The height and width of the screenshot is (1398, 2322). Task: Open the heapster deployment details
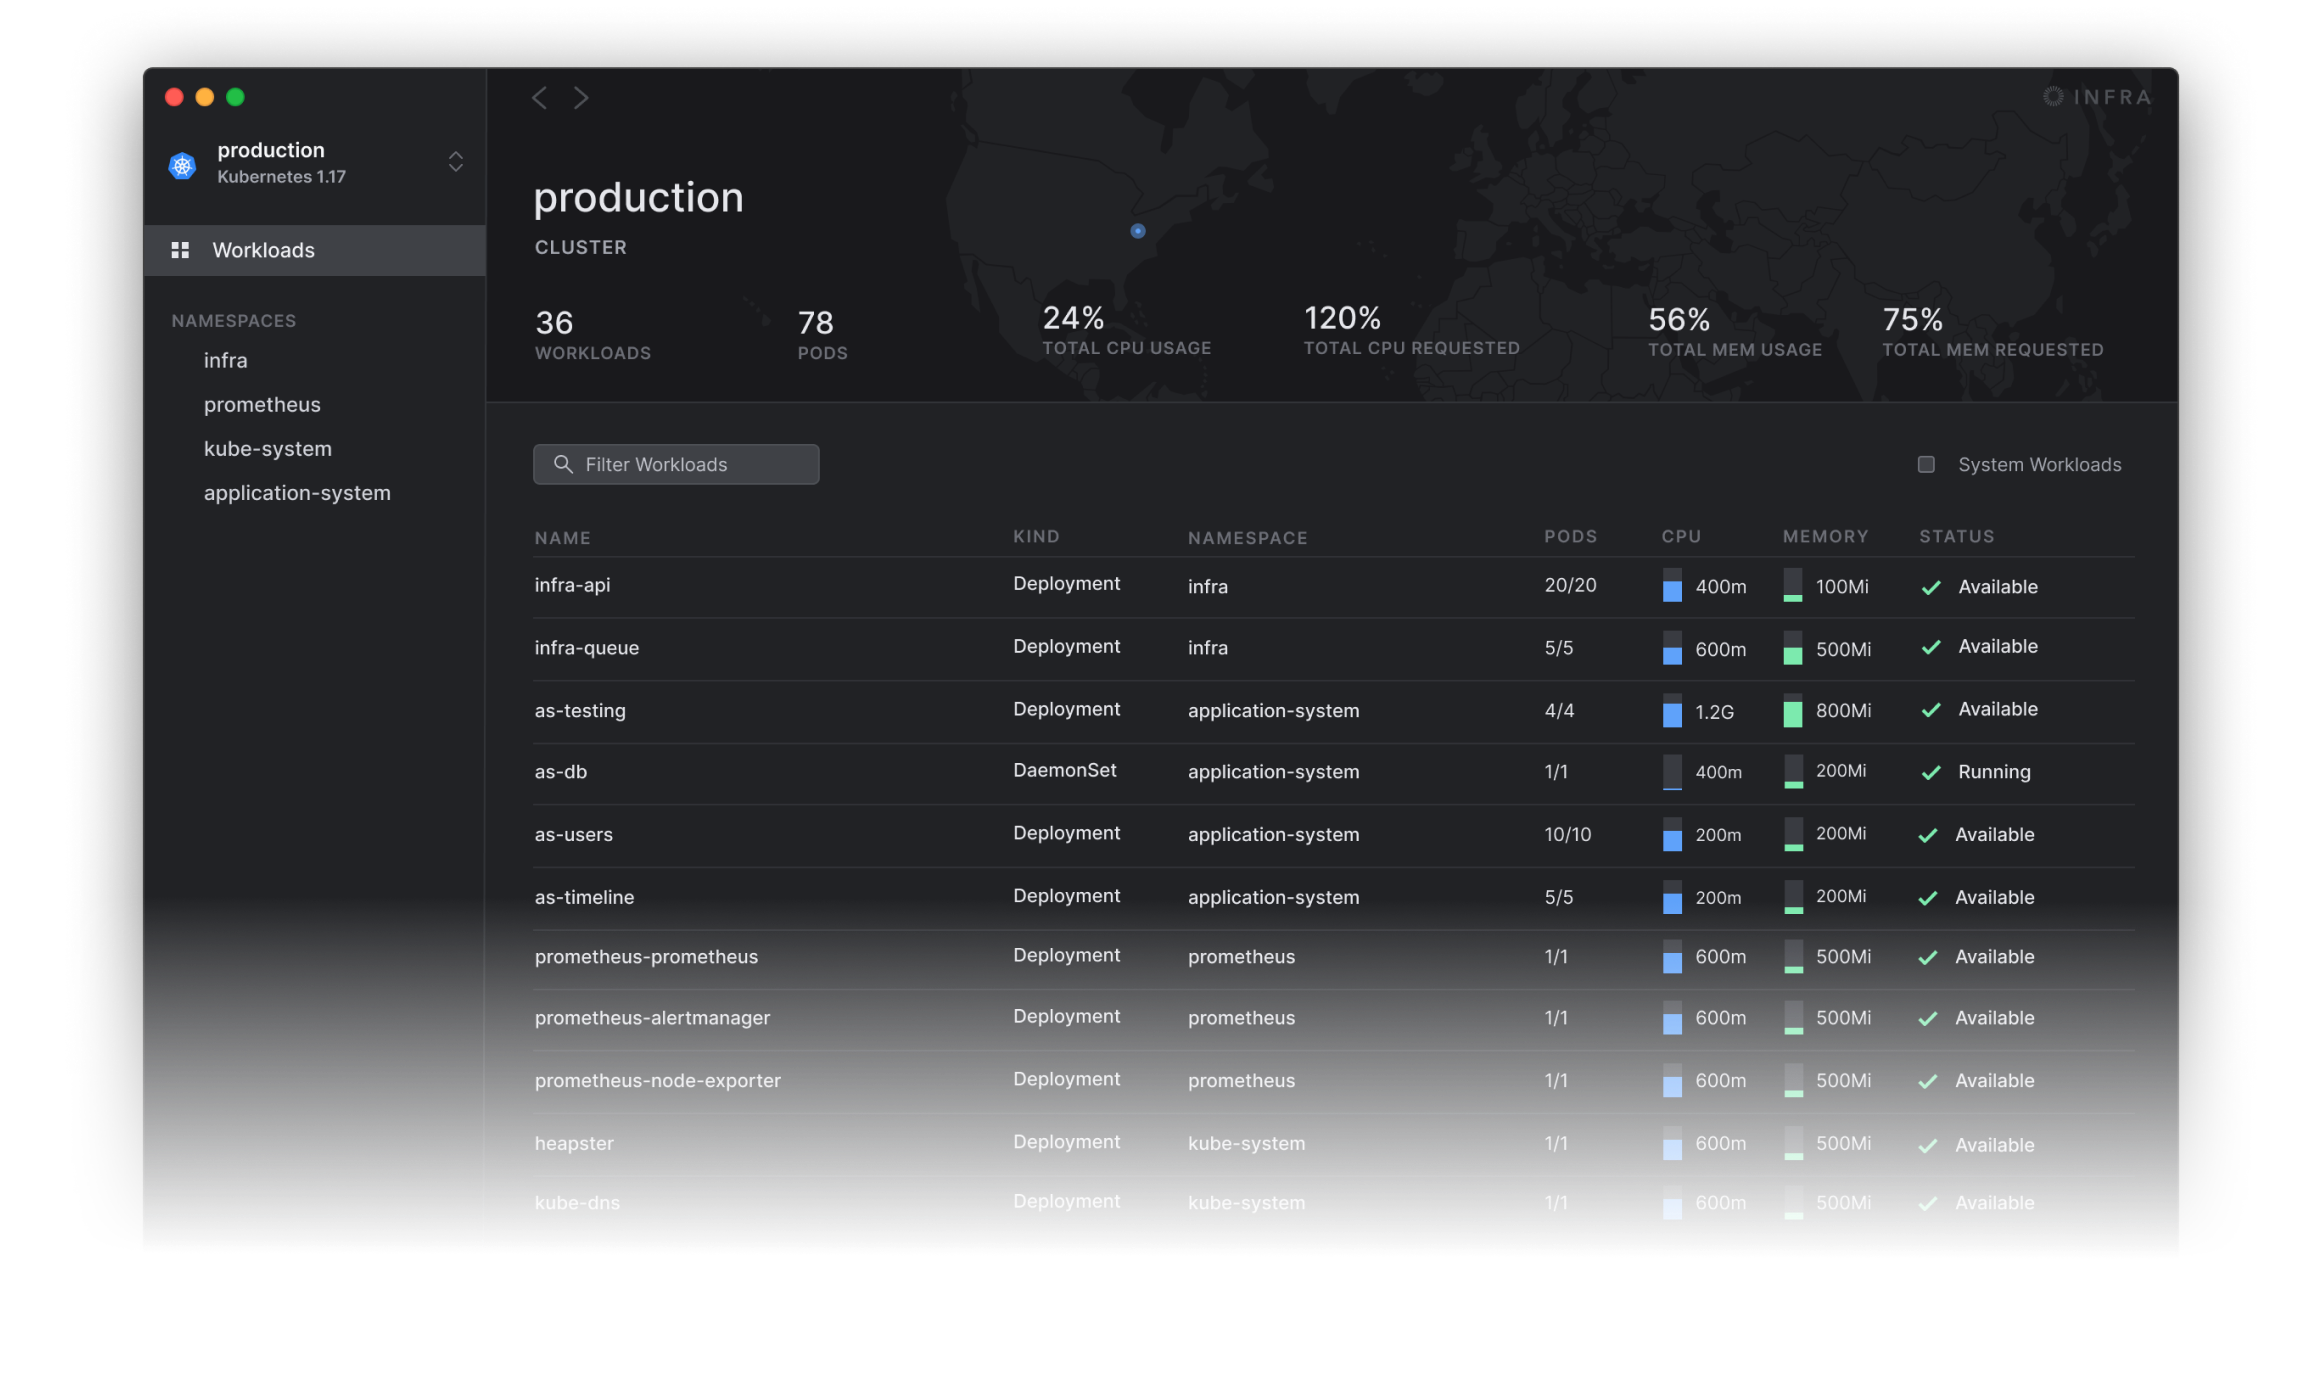pos(574,1143)
